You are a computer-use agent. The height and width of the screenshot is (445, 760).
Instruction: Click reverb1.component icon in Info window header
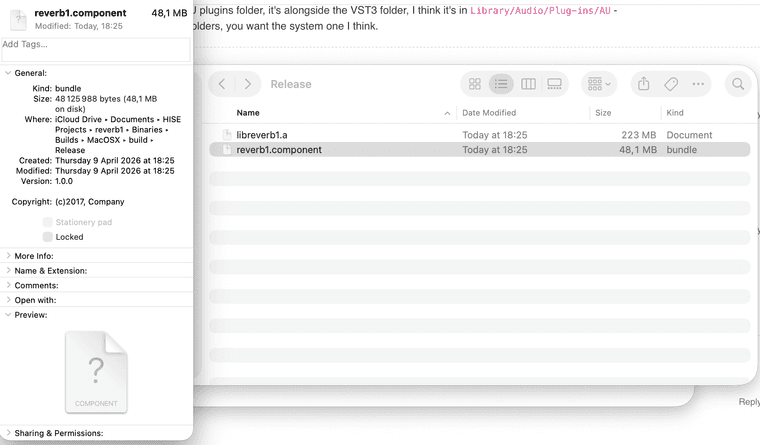[18, 19]
